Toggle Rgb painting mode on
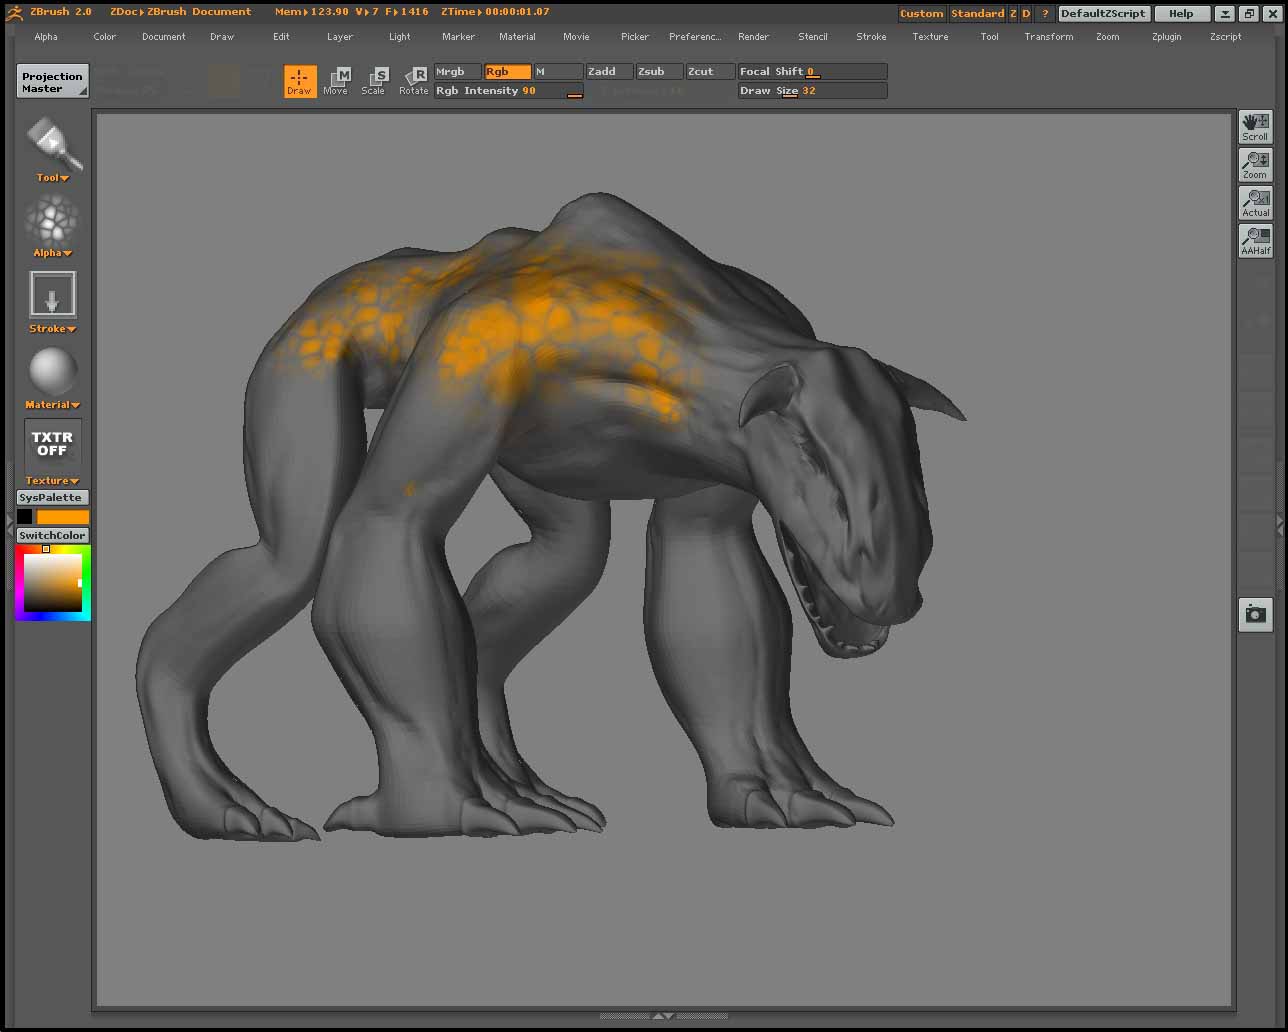This screenshot has width=1288, height=1032. [507, 71]
